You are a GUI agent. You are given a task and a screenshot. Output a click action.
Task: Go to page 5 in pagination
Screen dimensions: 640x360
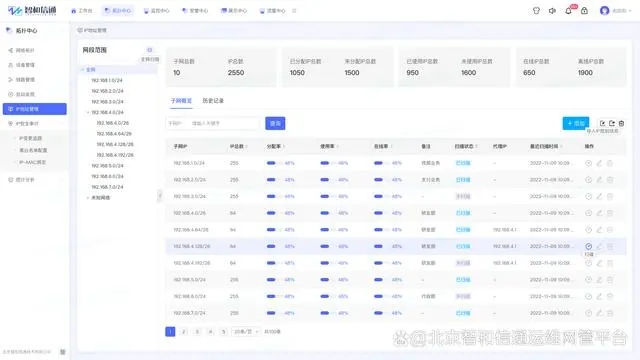[x=224, y=332]
